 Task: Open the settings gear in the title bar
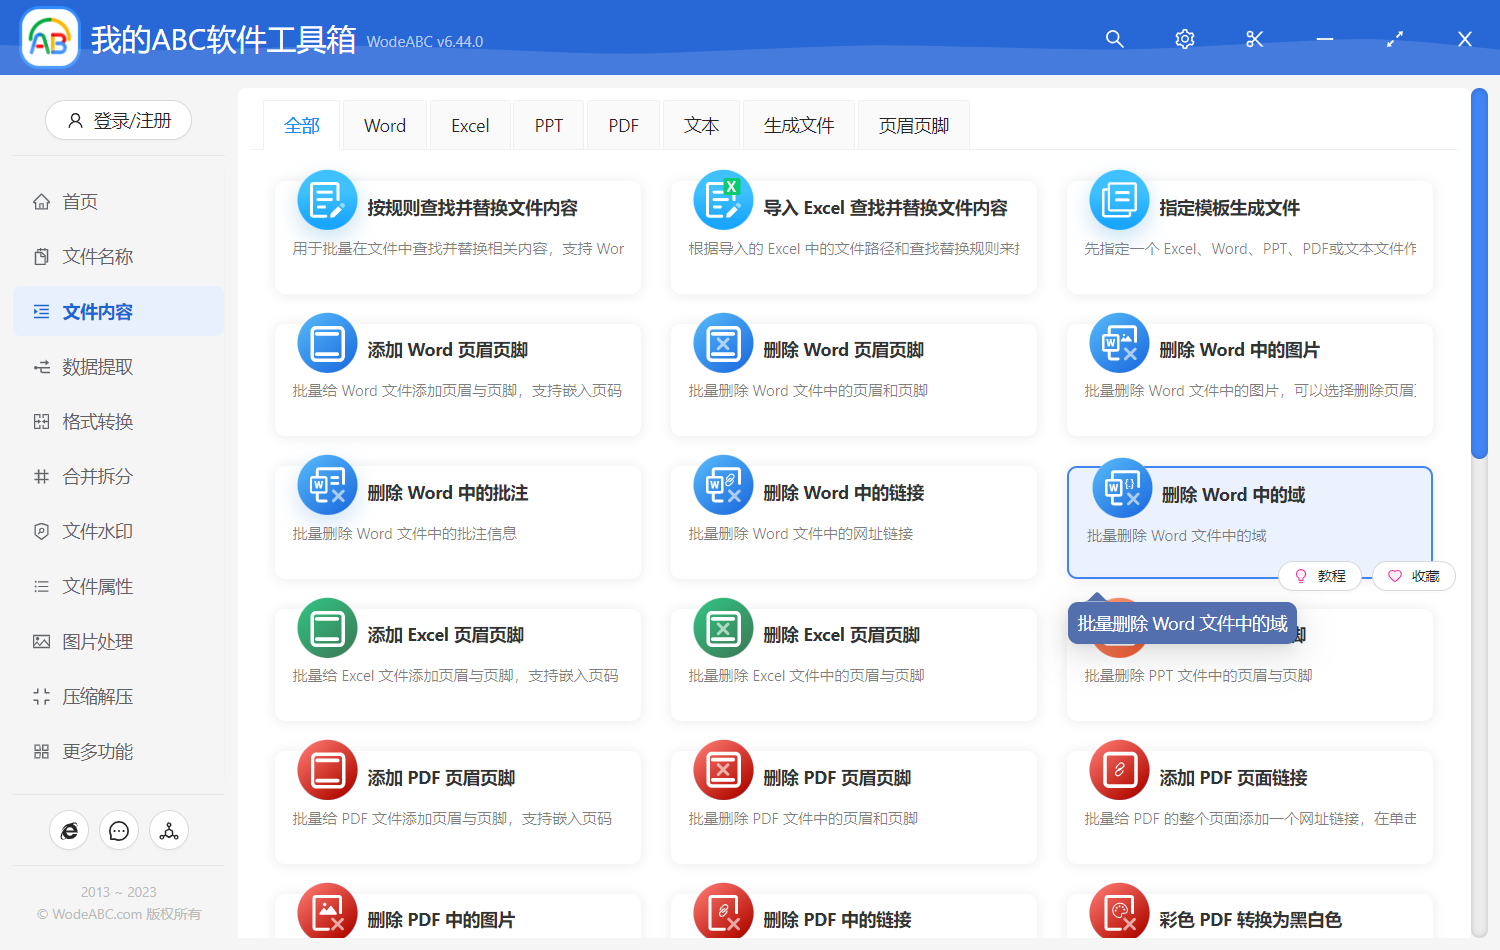click(x=1184, y=39)
